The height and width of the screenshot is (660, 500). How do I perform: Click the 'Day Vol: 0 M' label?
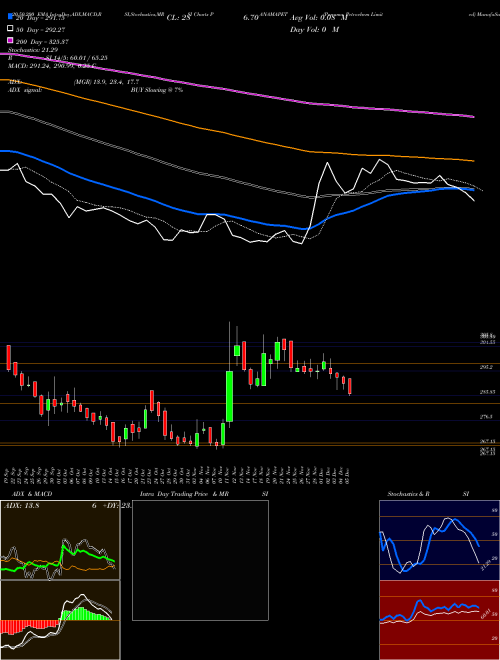pyautogui.click(x=314, y=29)
